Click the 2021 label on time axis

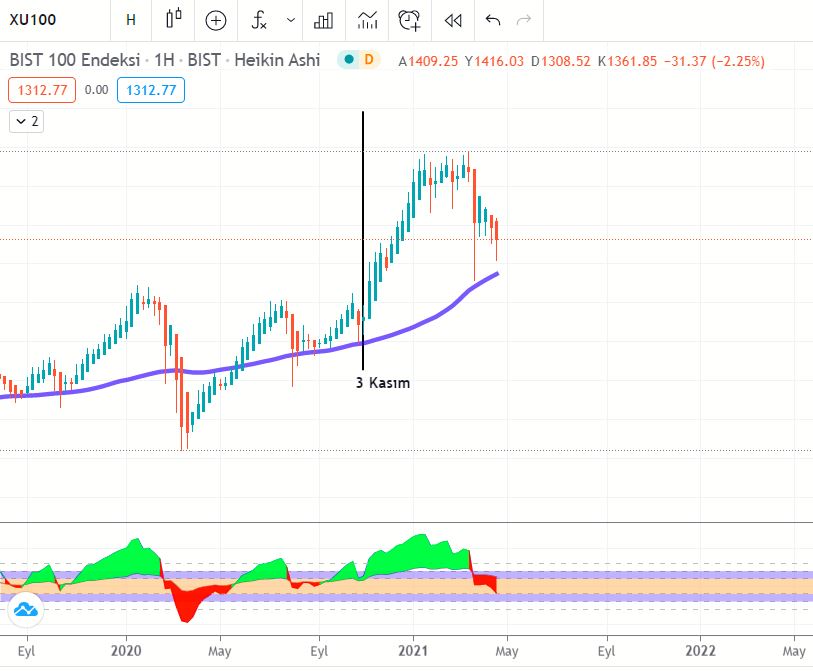coord(413,651)
